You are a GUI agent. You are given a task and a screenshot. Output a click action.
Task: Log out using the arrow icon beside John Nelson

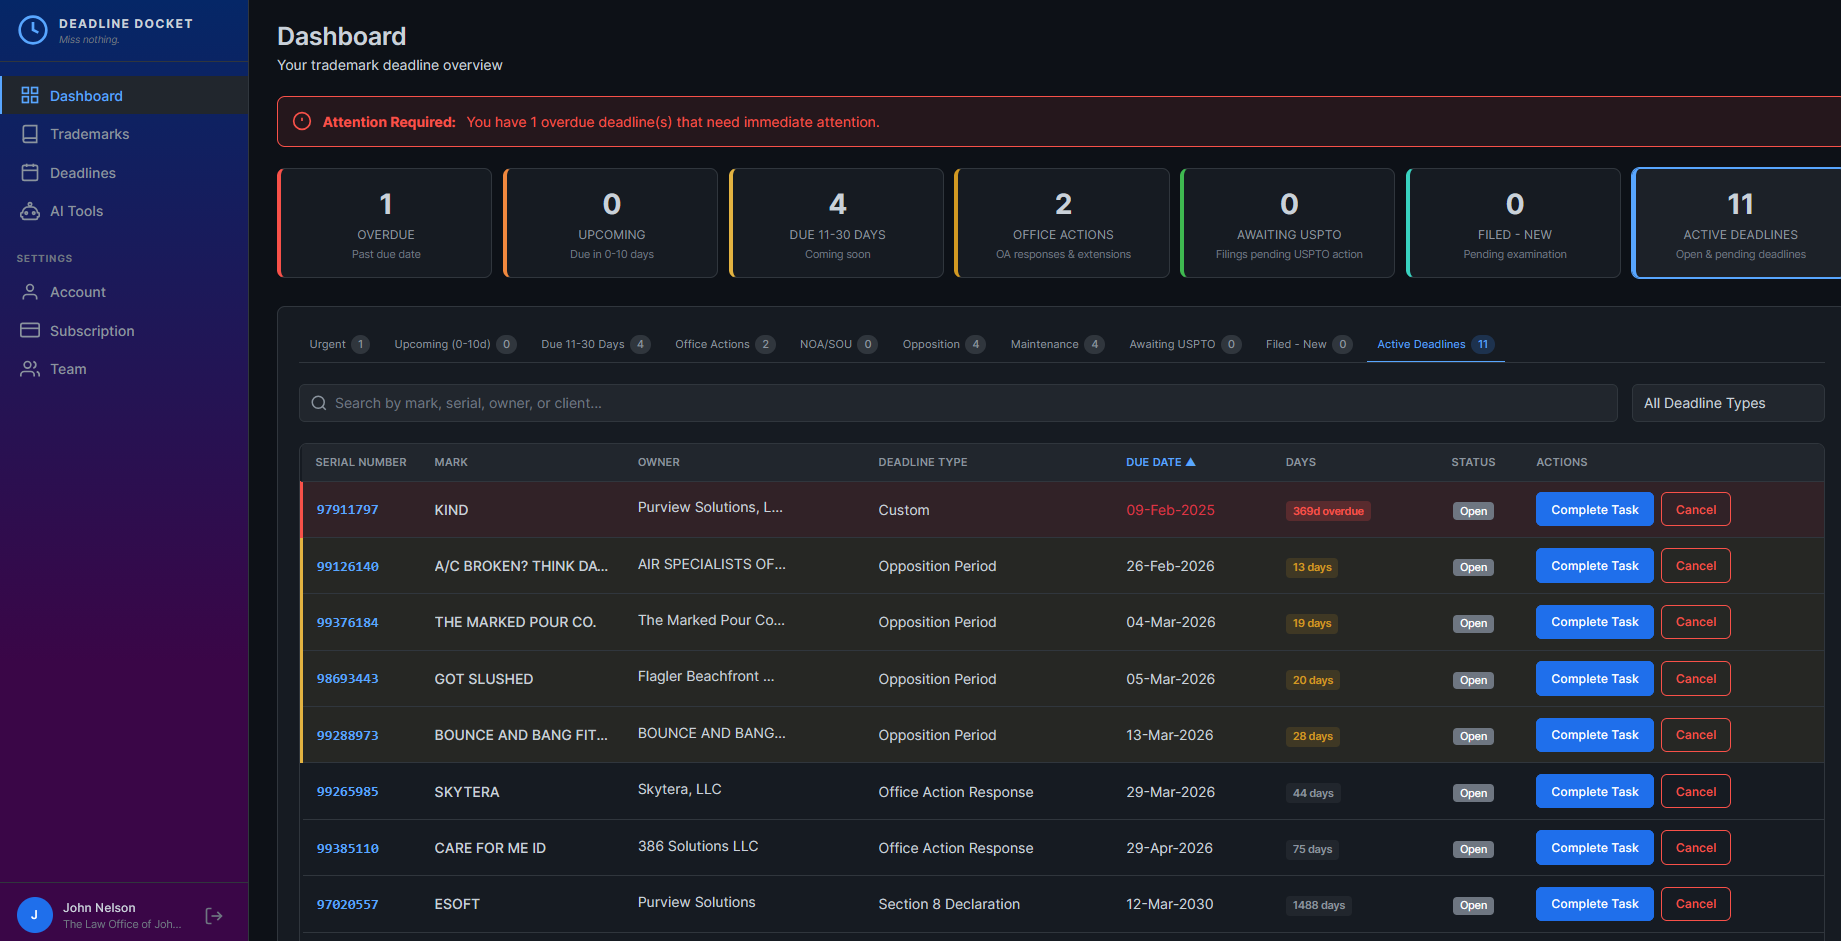[214, 914]
